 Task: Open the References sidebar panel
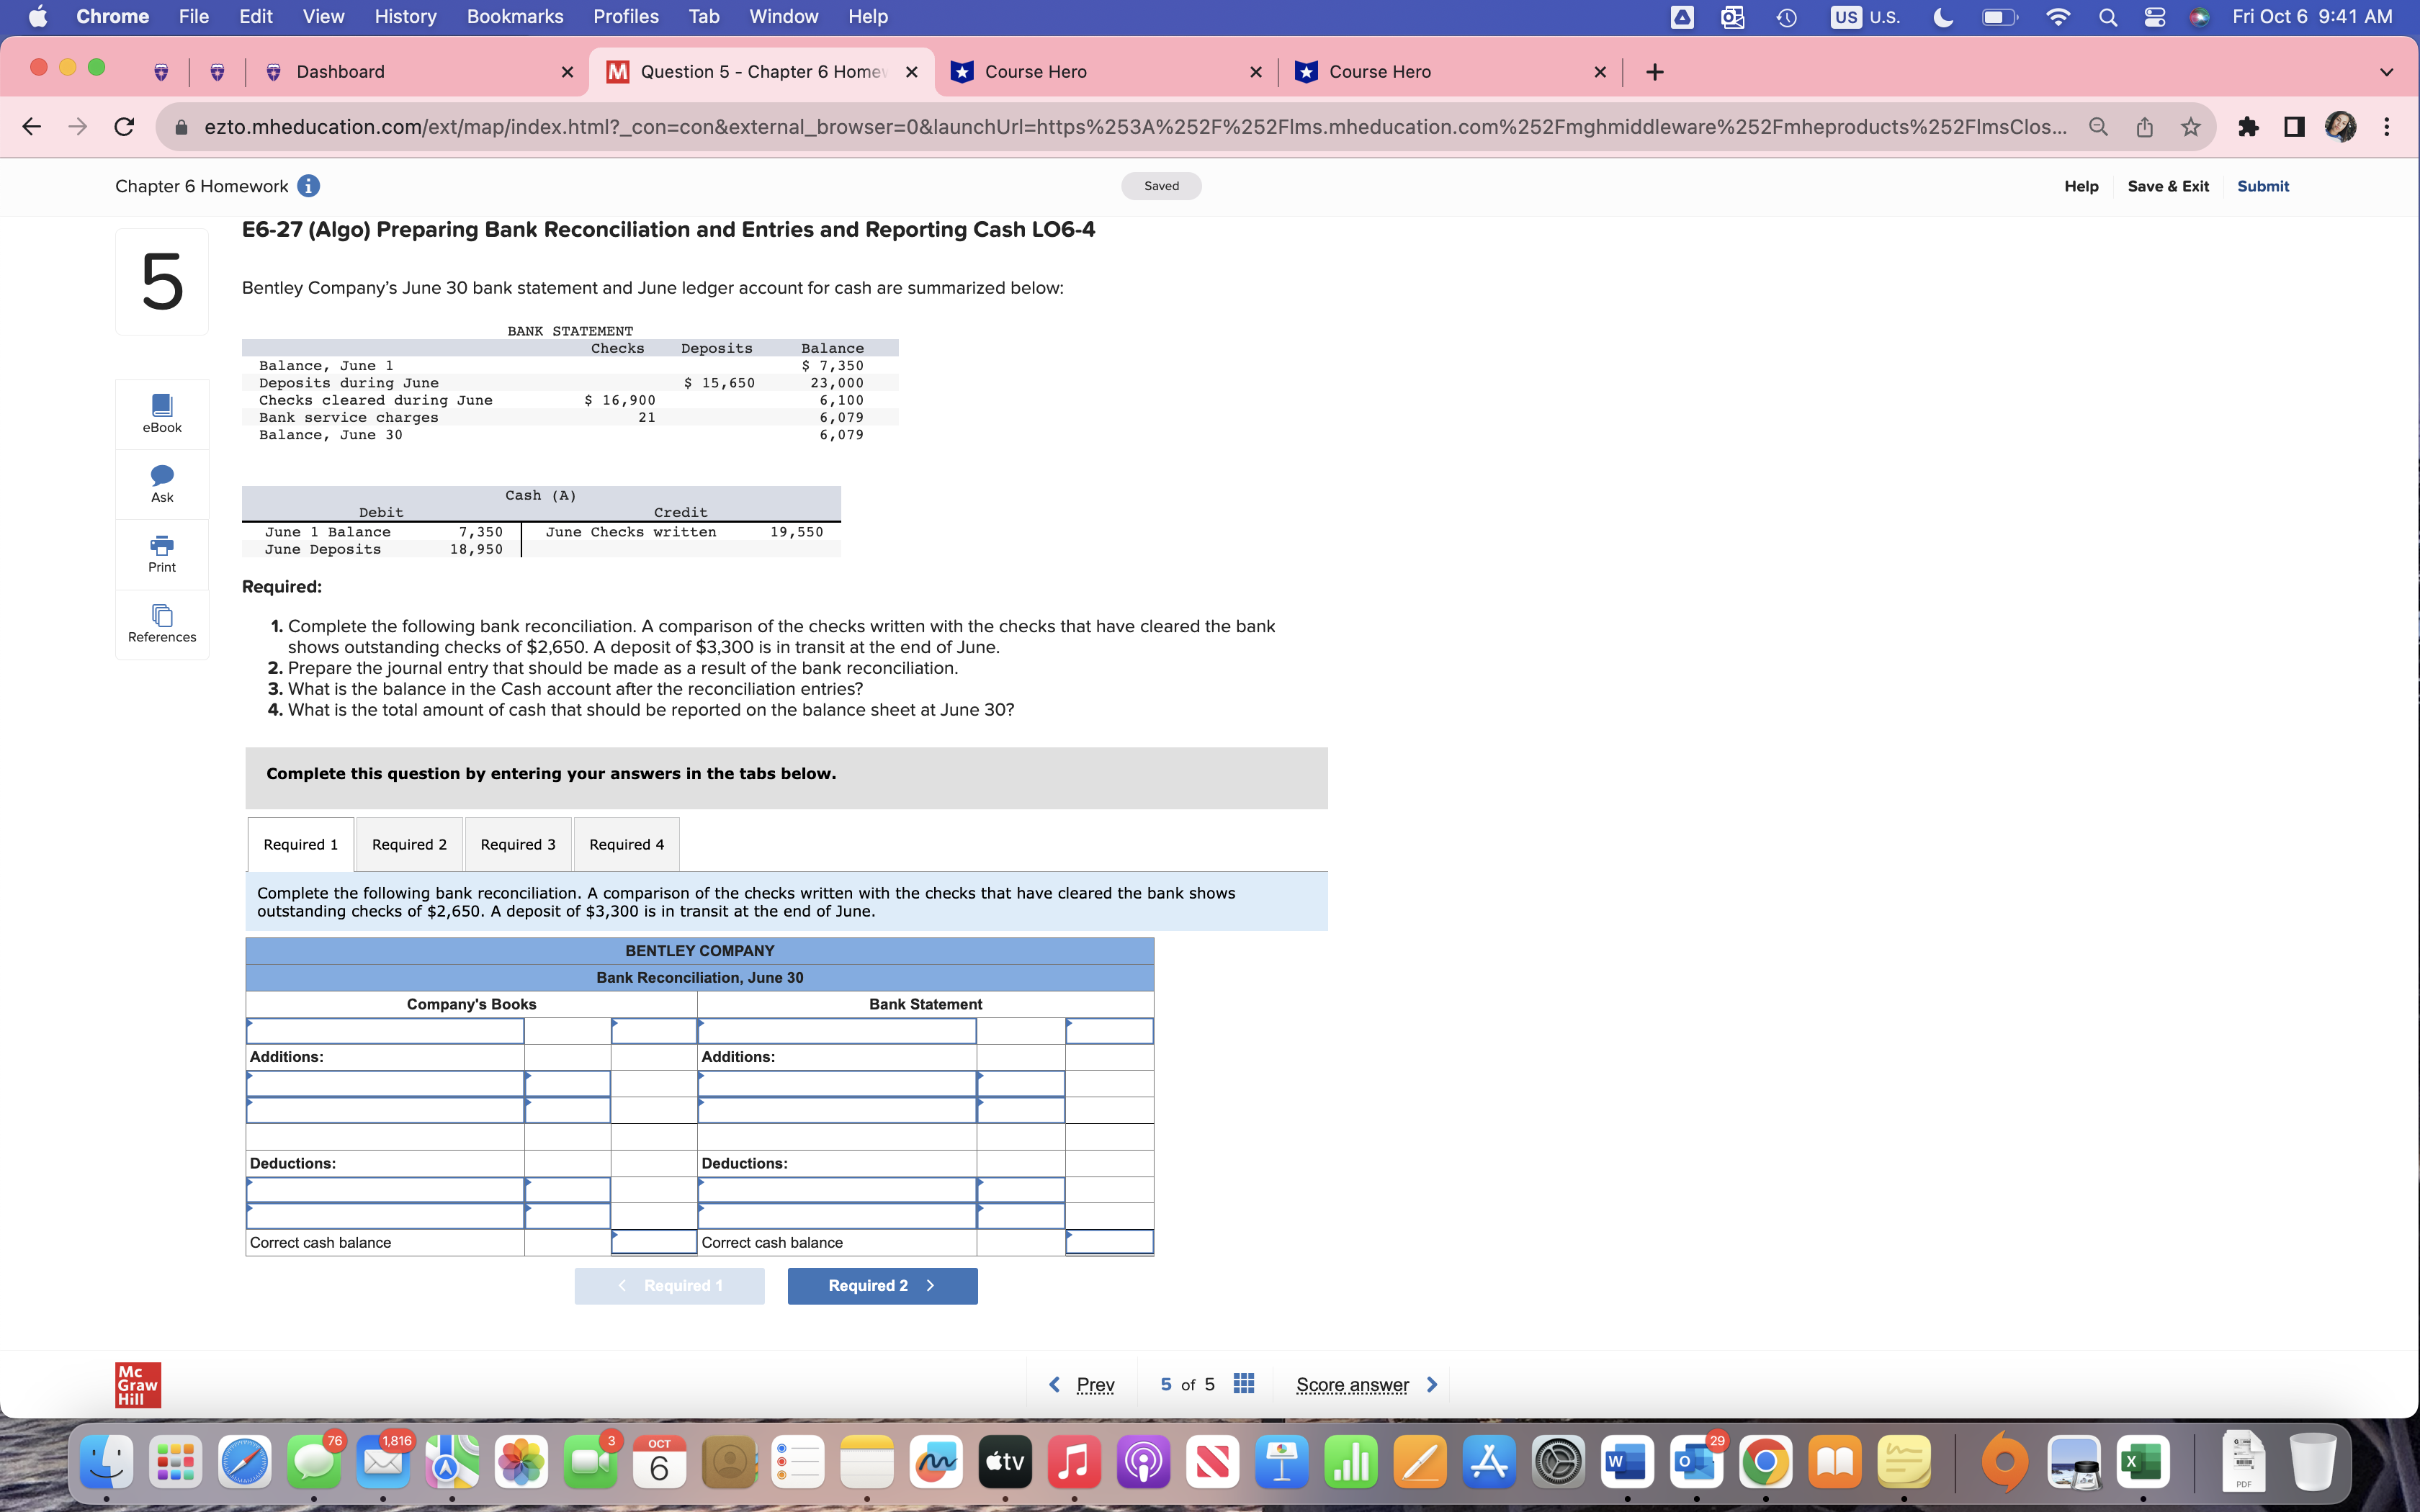point(161,624)
